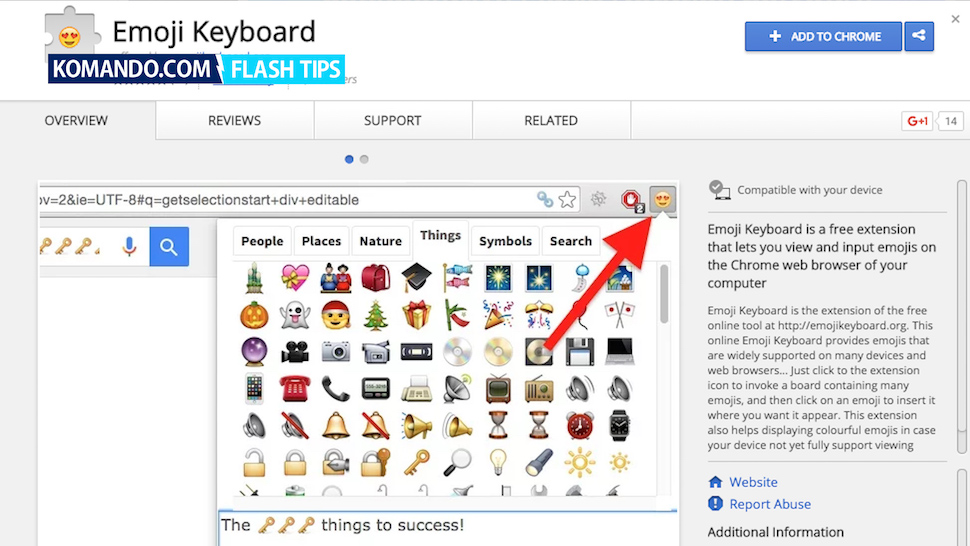This screenshot has height=546, width=970.
Task: Switch to the People emoji category
Action: pyautogui.click(x=262, y=241)
